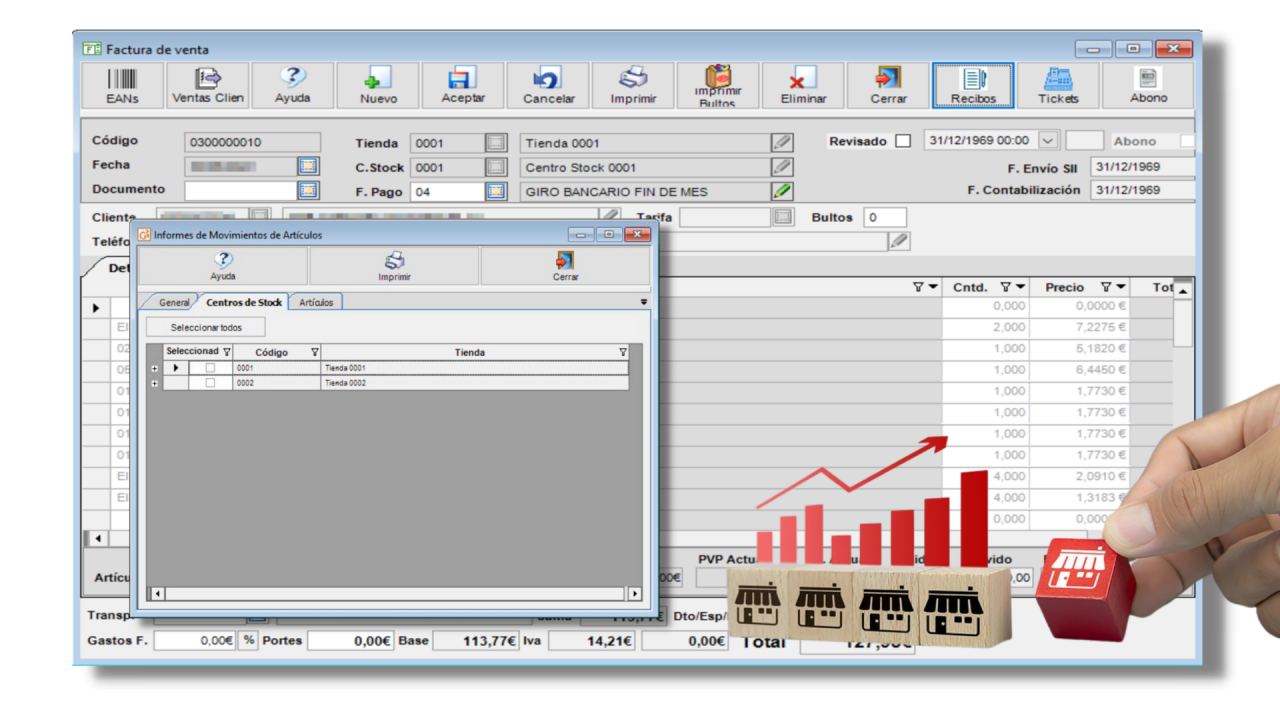The width and height of the screenshot is (1280, 720).
Task: Switch to the Artículos tab
Action: point(316,301)
